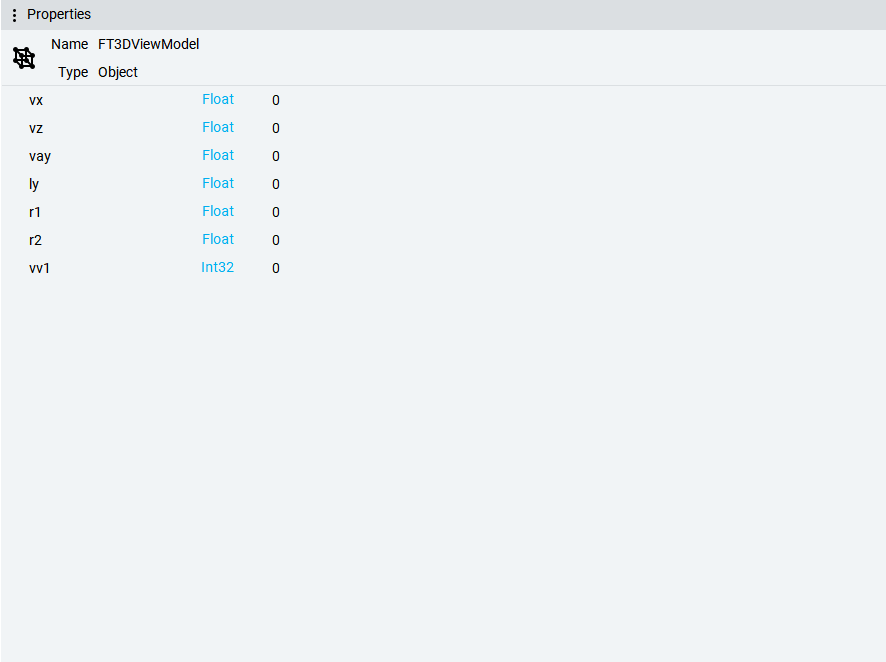
Task: Edit the value field of vv1
Action: click(276, 268)
